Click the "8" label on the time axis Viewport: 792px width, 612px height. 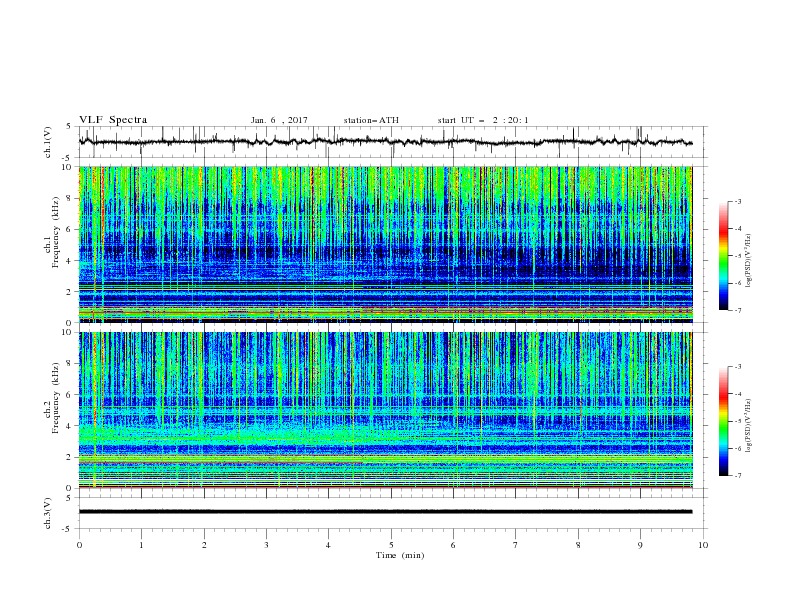(x=578, y=545)
